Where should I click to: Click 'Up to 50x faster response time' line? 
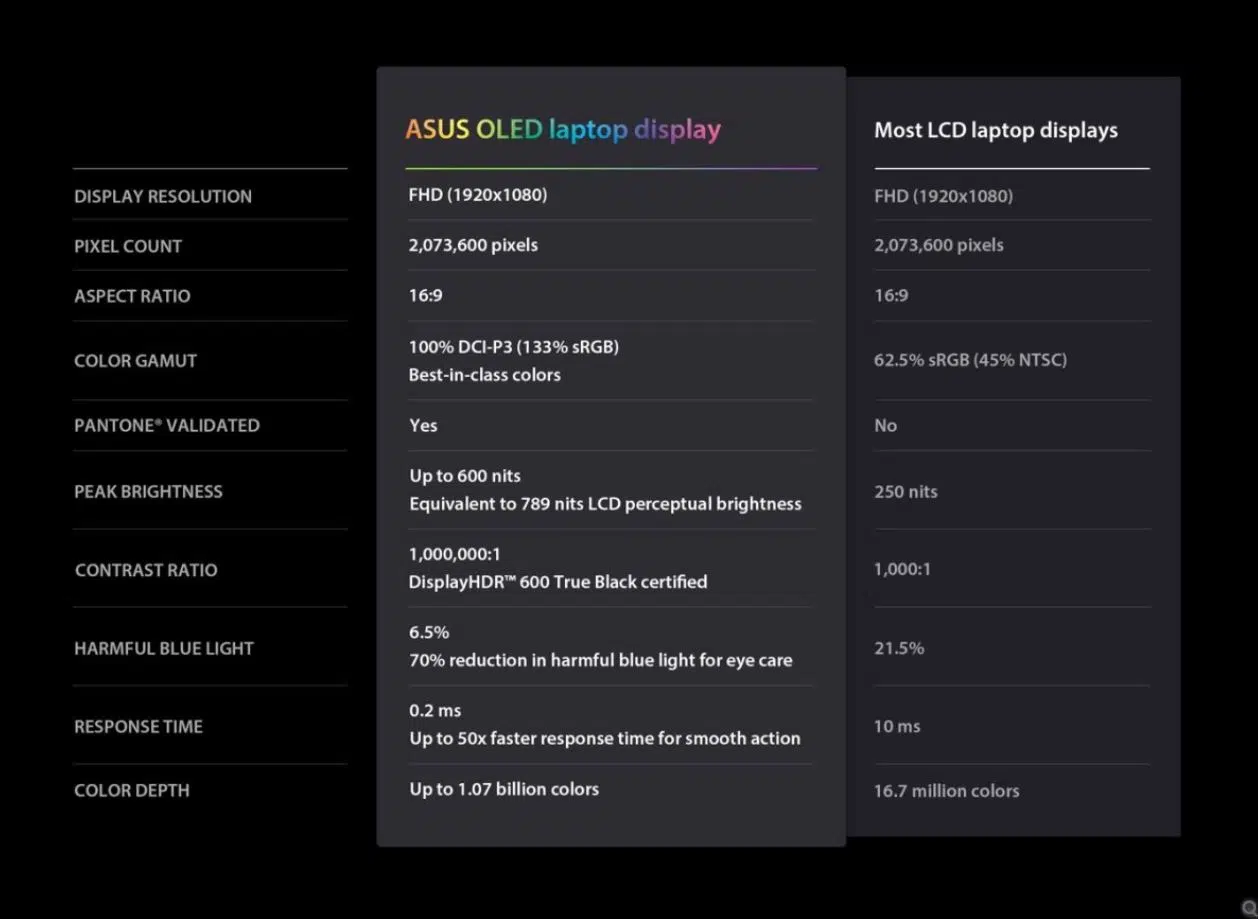(x=605, y=738)
